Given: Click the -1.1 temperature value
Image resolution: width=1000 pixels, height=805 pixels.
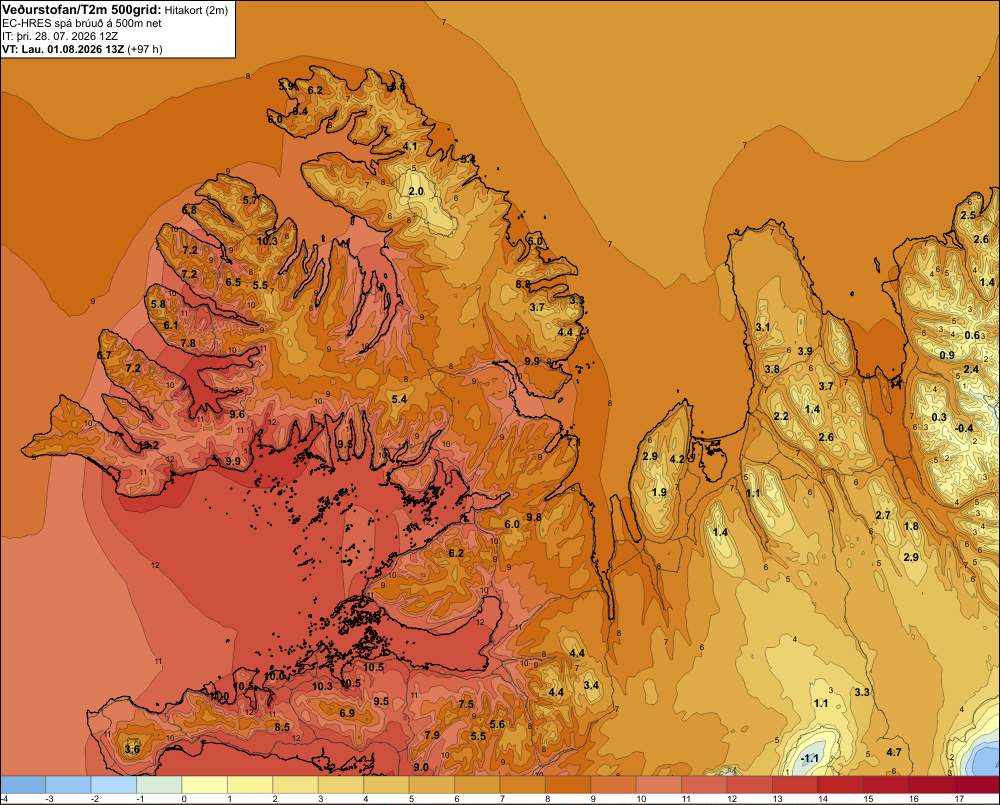Looking at the screenshot, I should pyautogui.click(x=809, y=758).
